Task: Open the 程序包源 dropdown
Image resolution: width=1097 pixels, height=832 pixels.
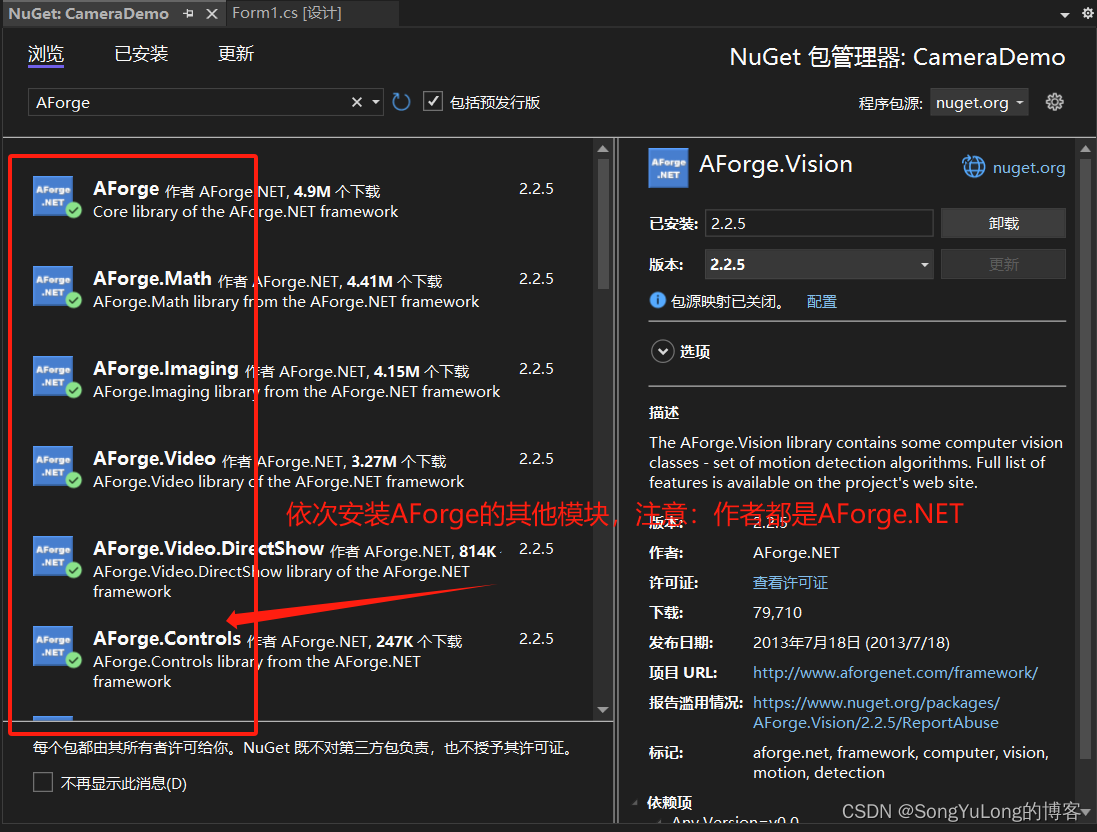Action: [x=978, y=101]
